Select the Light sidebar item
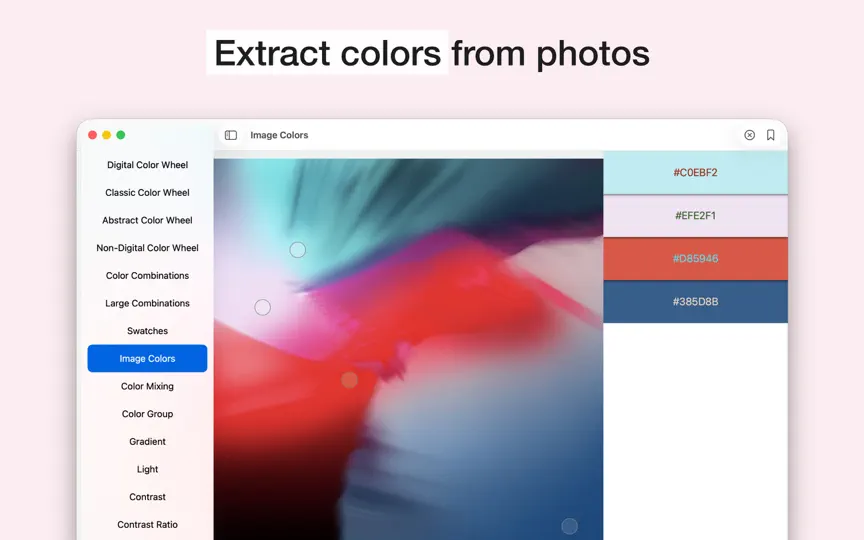864x540 pixels. pos(147,469)
